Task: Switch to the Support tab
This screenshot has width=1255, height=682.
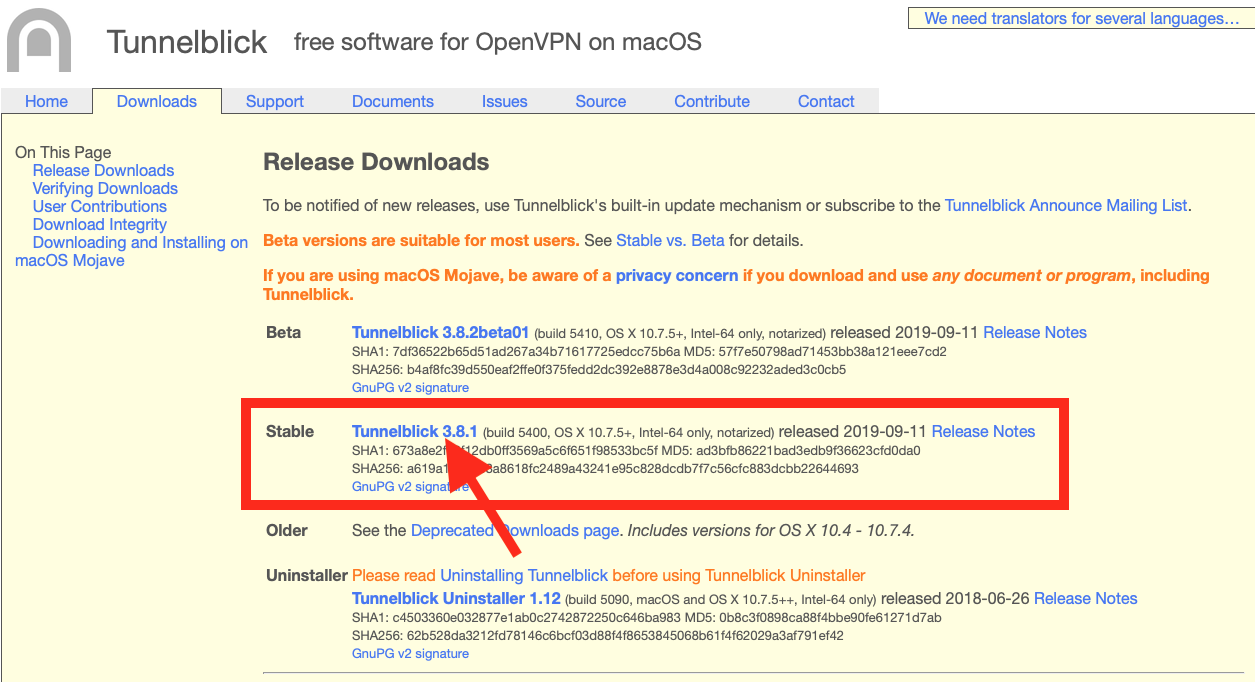Action: coord(275,101)
